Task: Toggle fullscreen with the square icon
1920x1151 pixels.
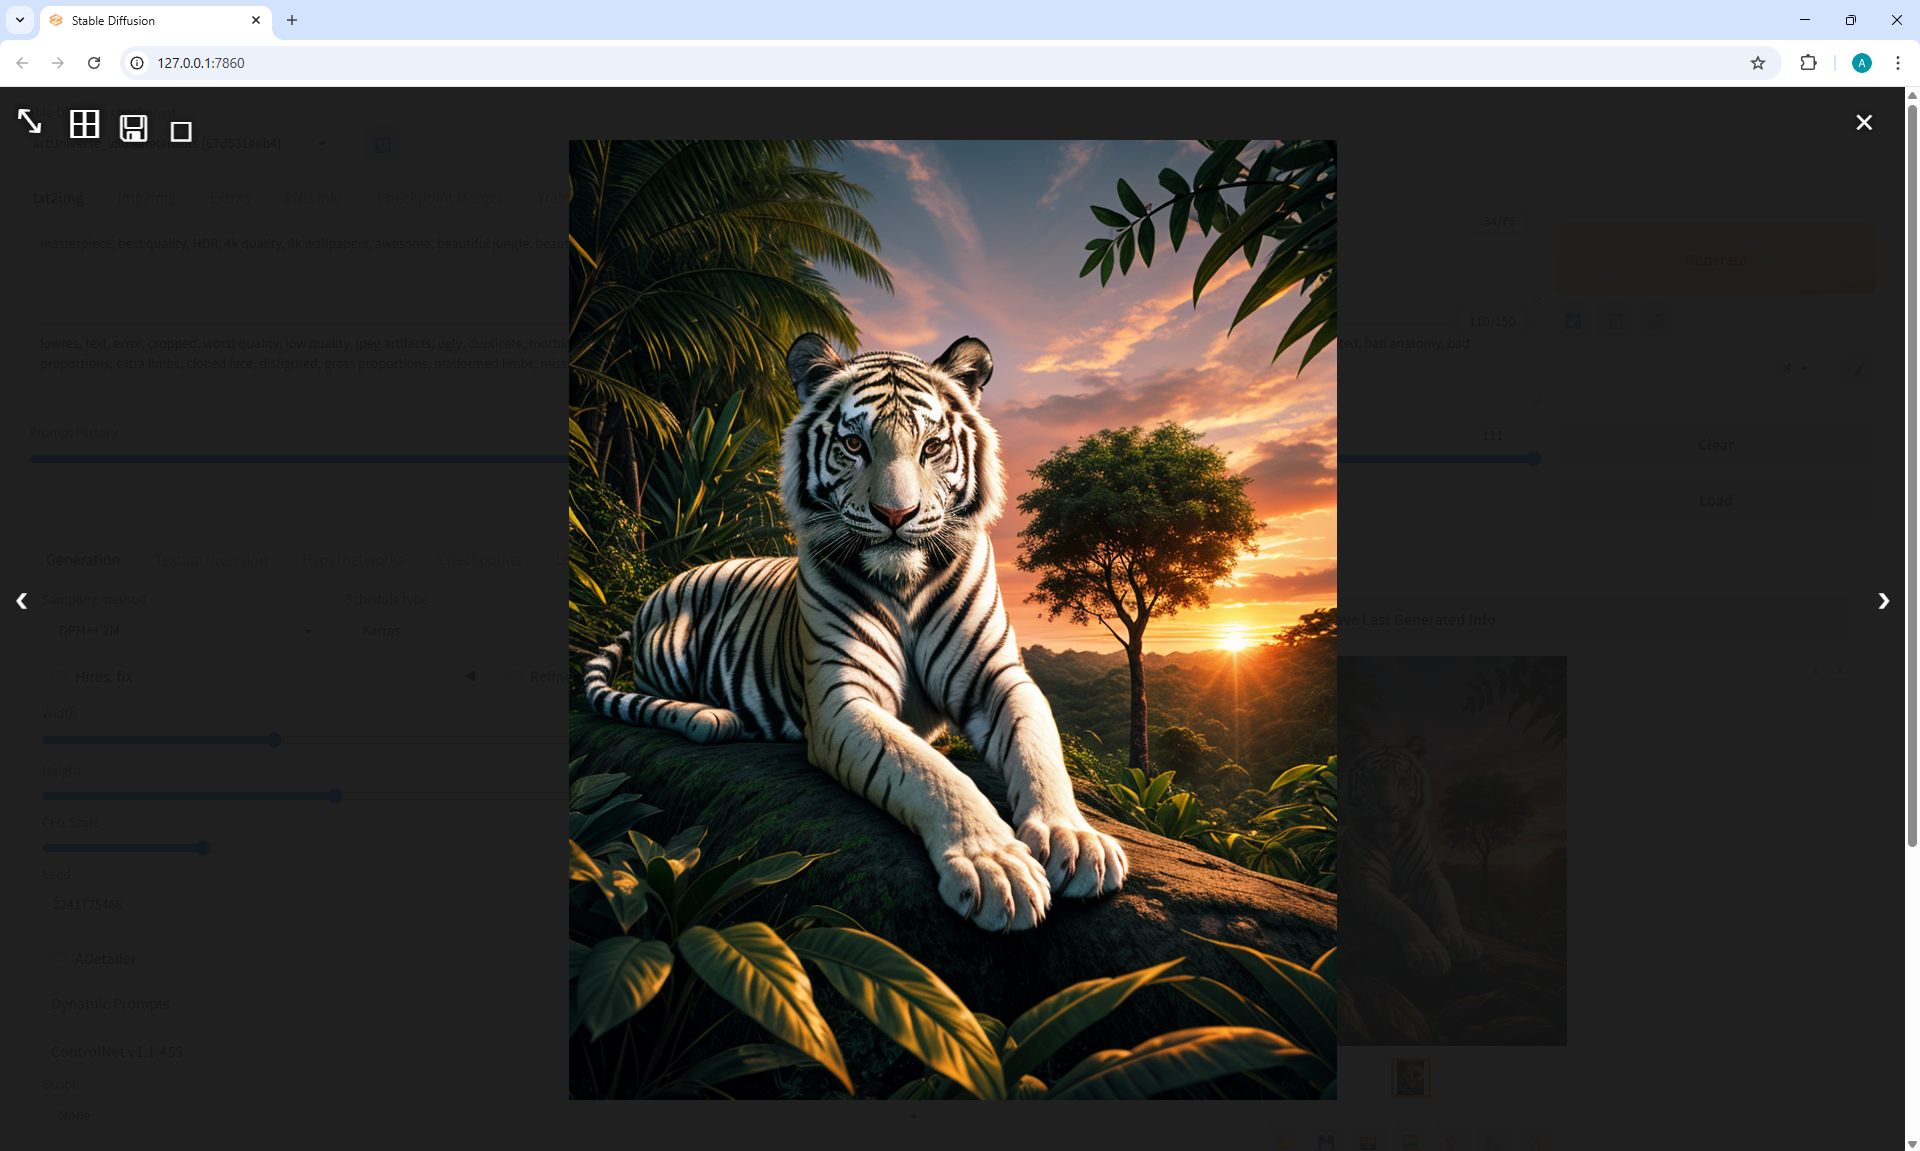Action: point(181,131)
